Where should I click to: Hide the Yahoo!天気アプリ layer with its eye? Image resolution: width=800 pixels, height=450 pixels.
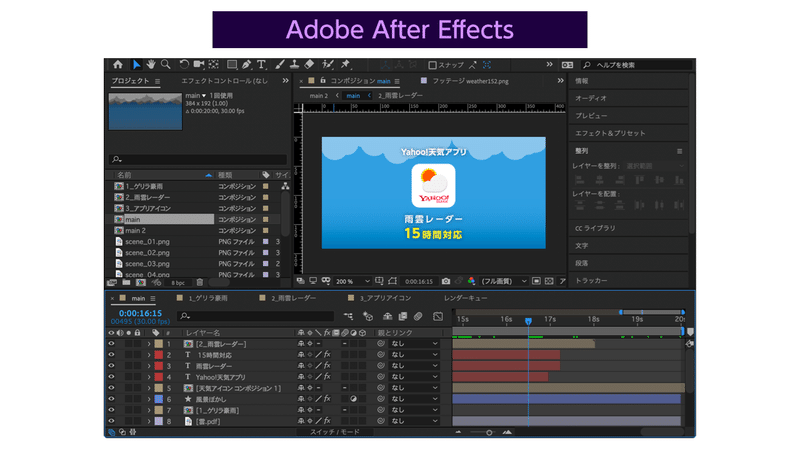pos(111,377)
